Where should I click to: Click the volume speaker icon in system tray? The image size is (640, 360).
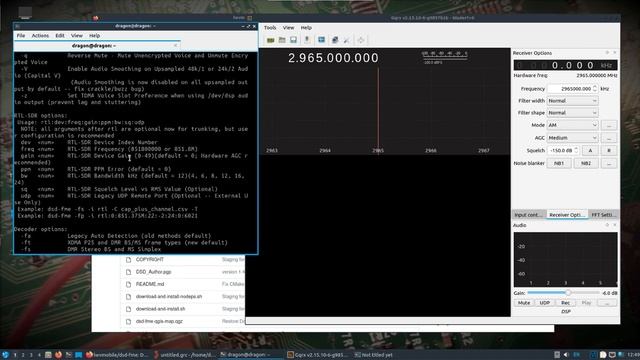coord(566,355)
